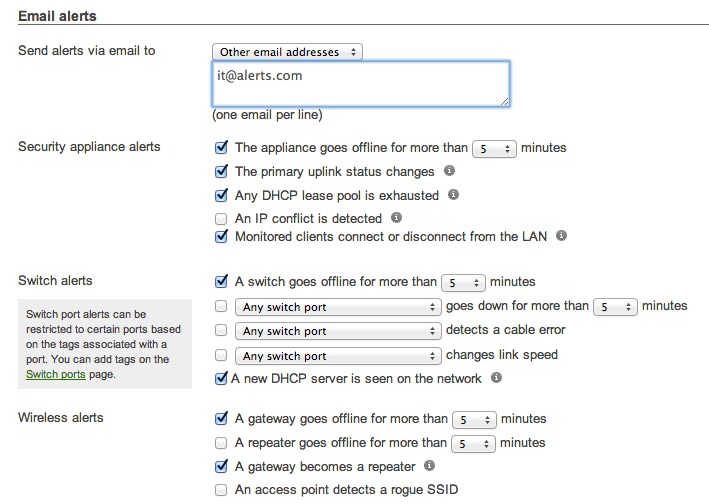This screenshot has height=504, width=709.
Task: Uncheck The appliance goes offline alert
Action: (x=221, y=147)
